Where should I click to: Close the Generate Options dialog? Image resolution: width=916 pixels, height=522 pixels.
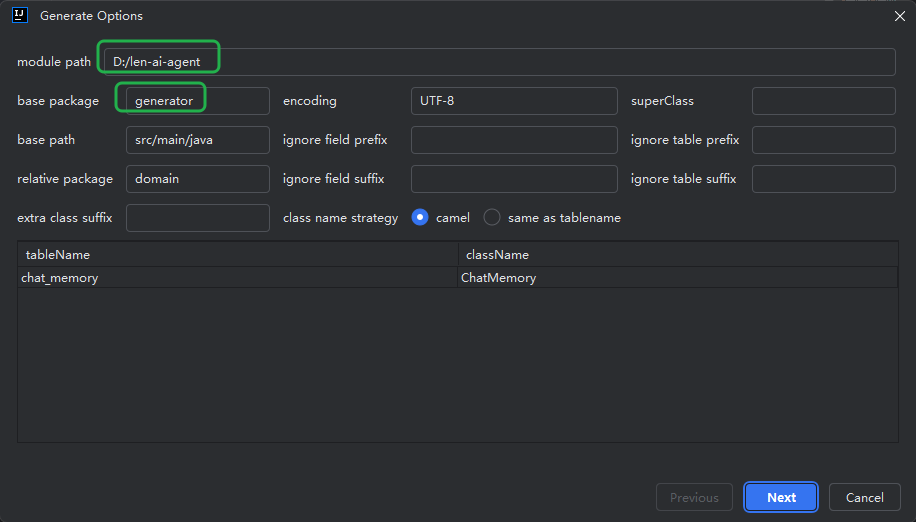click(x=900, y=16)
